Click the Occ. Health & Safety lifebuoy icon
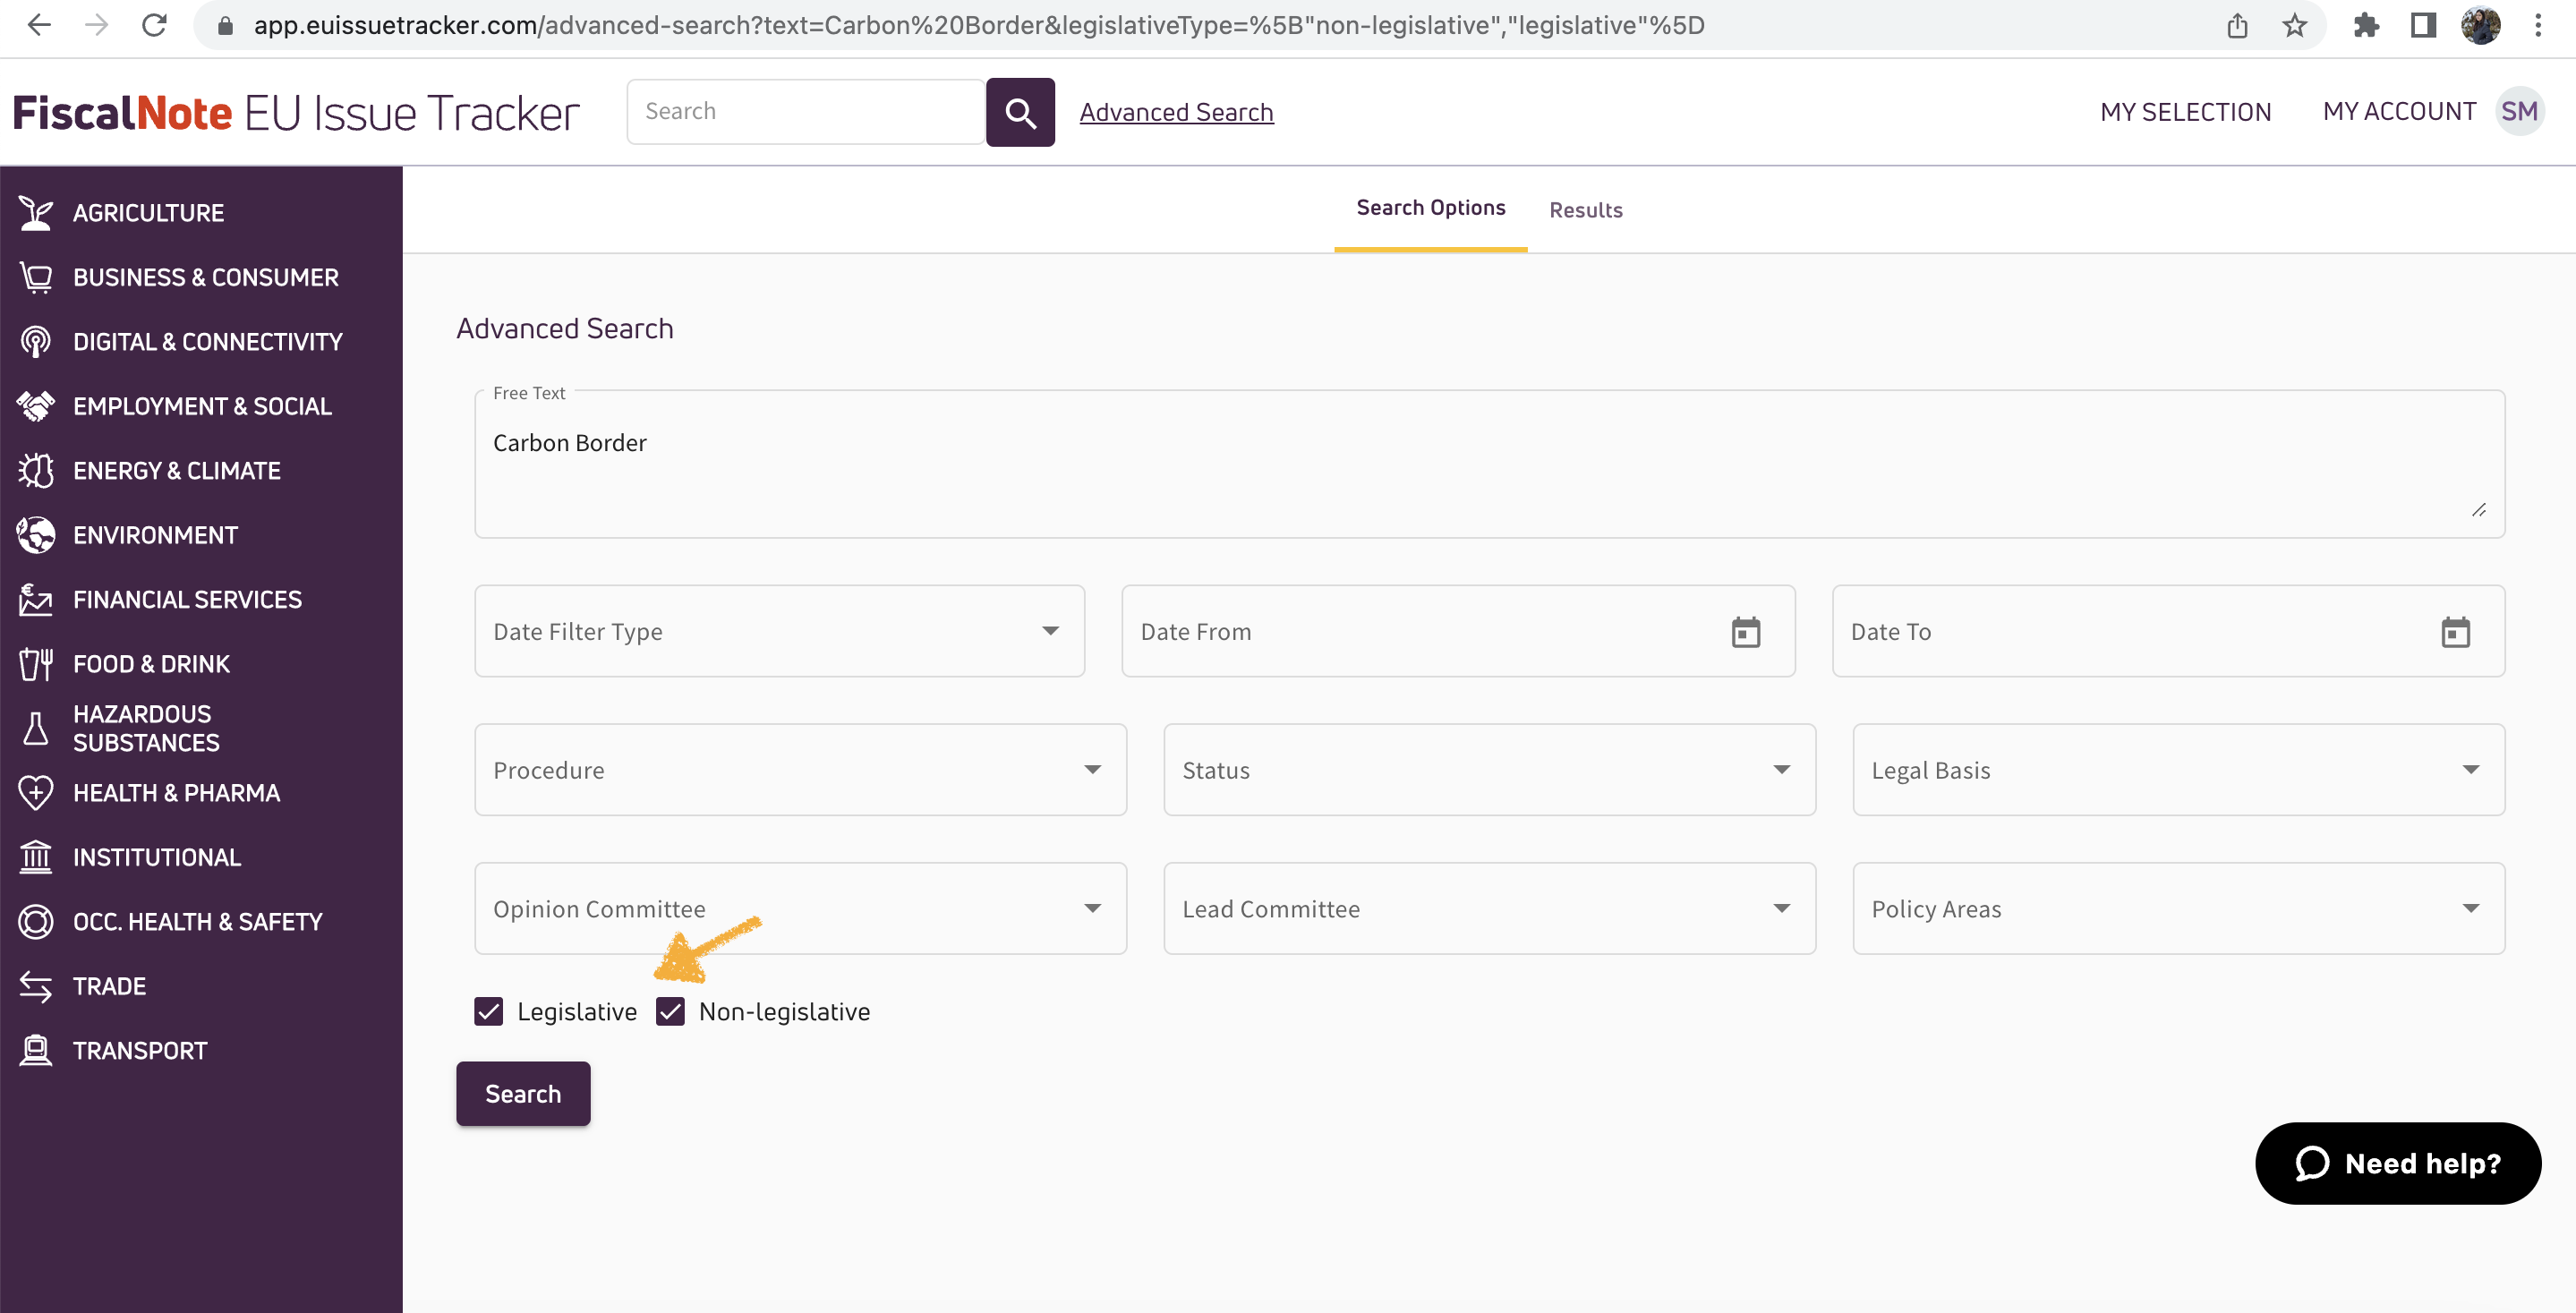The image size is (2576, 1313). 36,922
